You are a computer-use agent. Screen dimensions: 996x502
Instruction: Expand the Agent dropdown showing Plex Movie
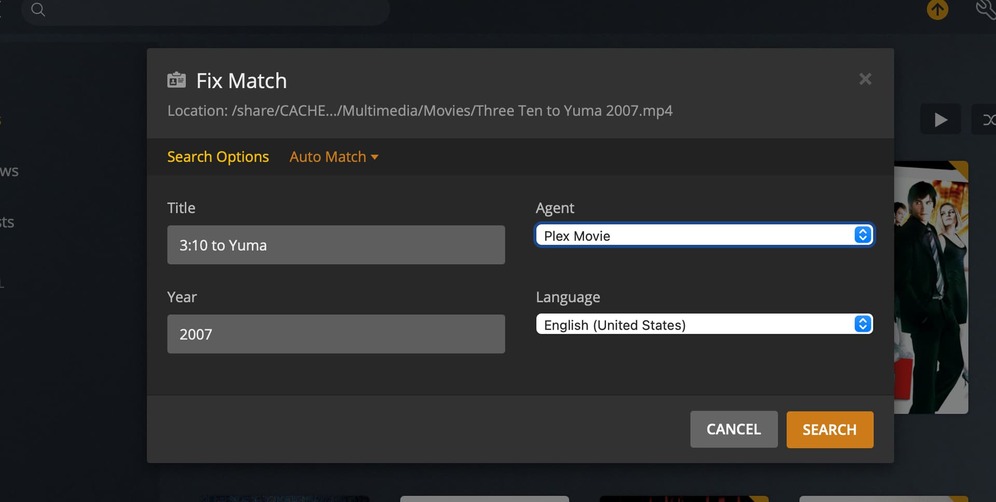(695, 236)
